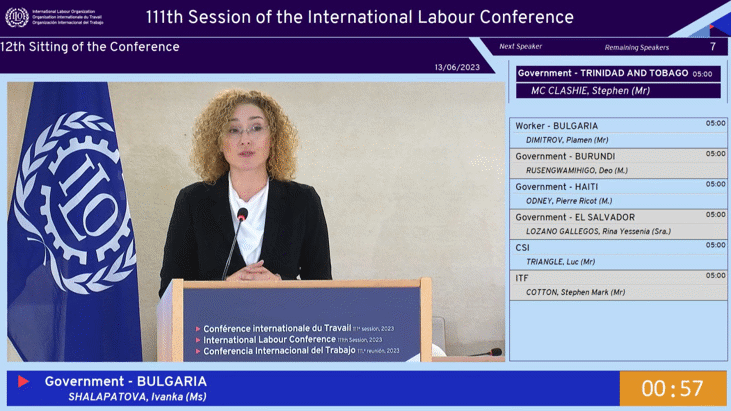Select Government - EL SALVADOR speaker row
The width and height of the screenshot is (731, 411).
click(x=618, y=224)
